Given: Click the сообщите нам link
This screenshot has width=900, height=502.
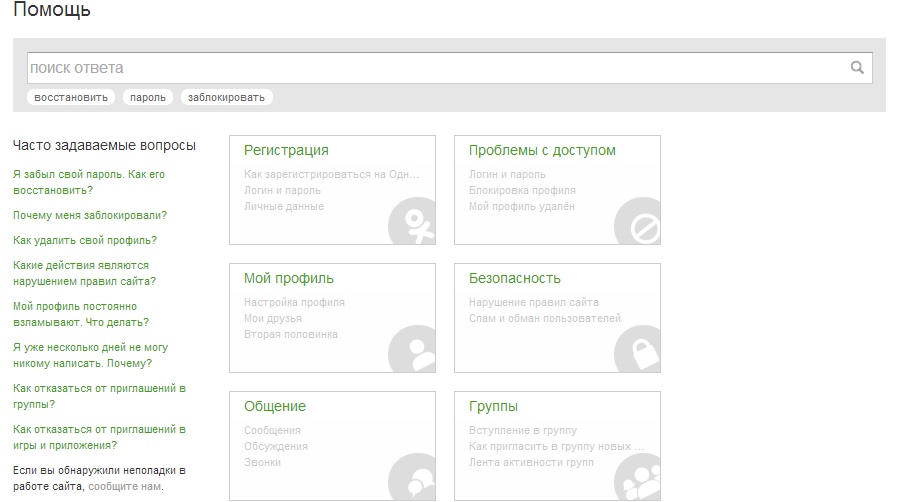Looking at the screenshot, I should [x=126, y=487].
